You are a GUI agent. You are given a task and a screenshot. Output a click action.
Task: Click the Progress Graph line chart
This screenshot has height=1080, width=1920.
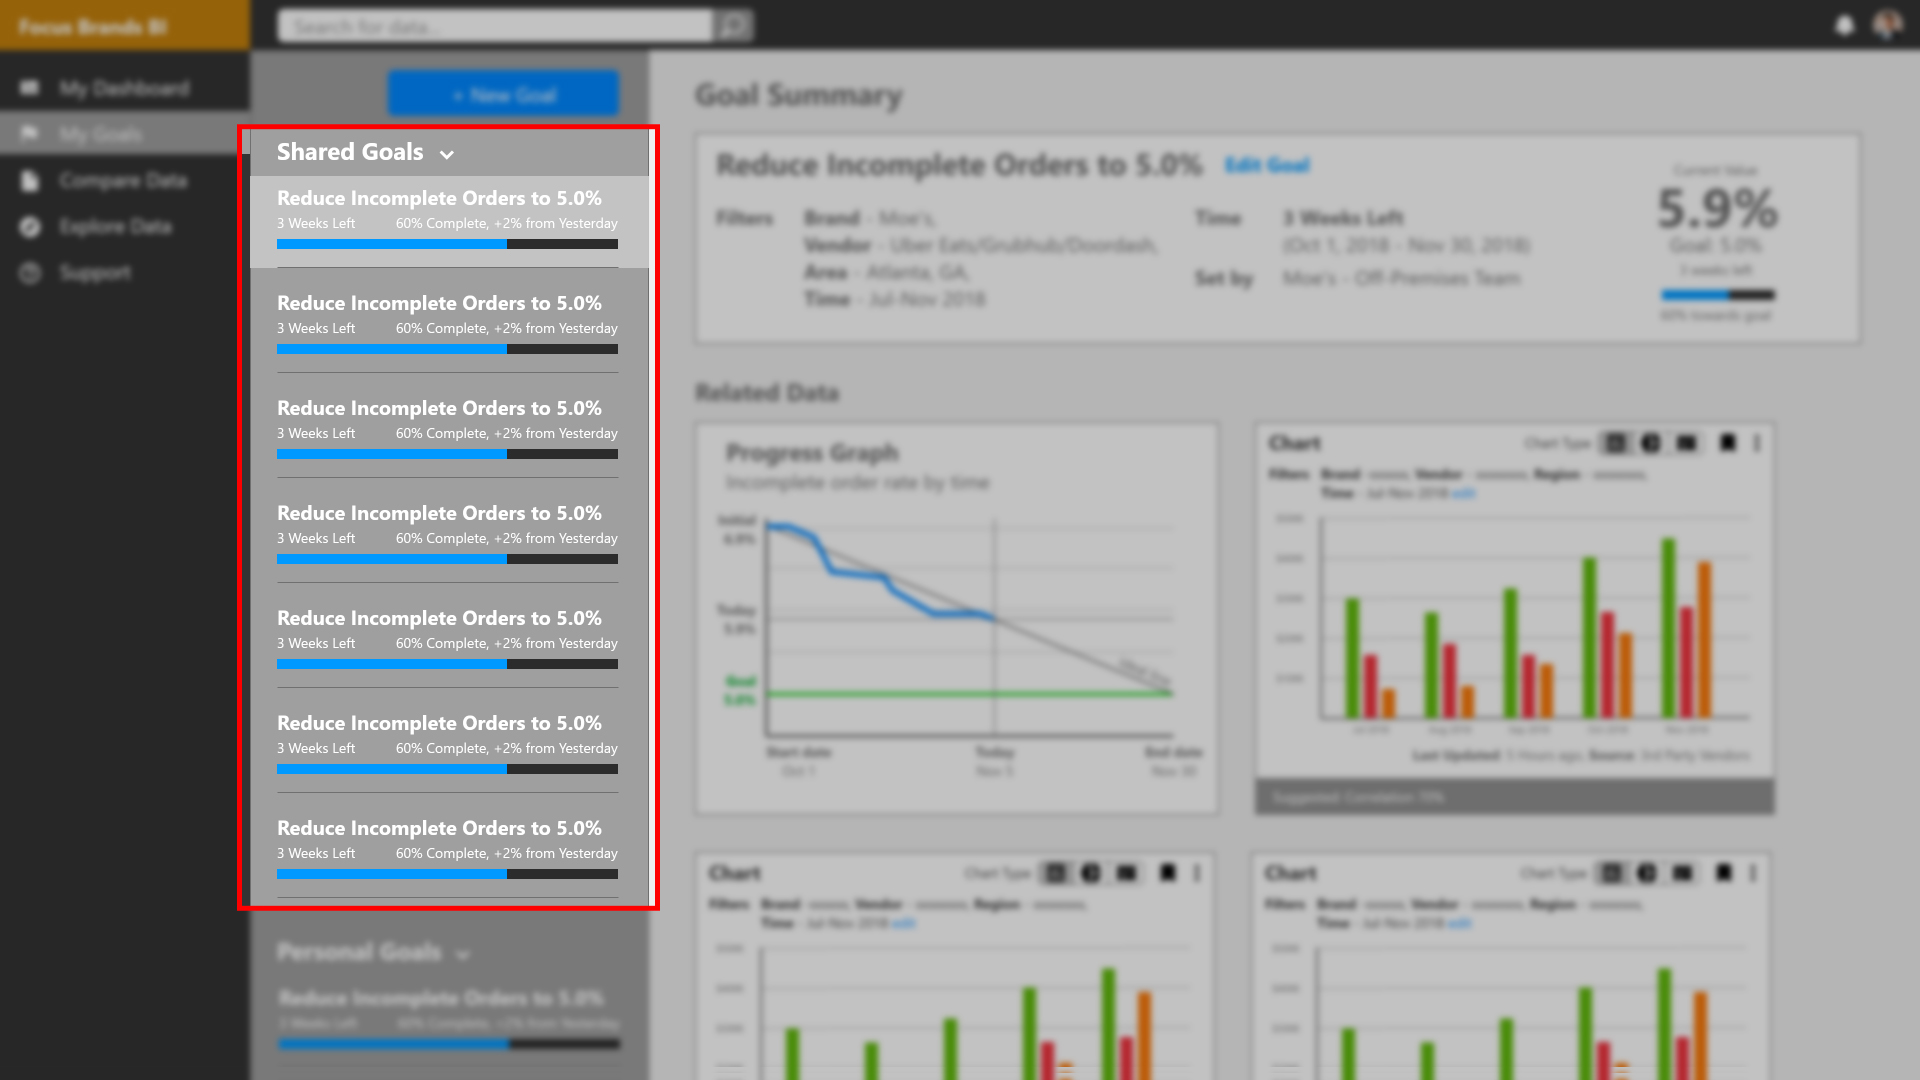[968, 627]
